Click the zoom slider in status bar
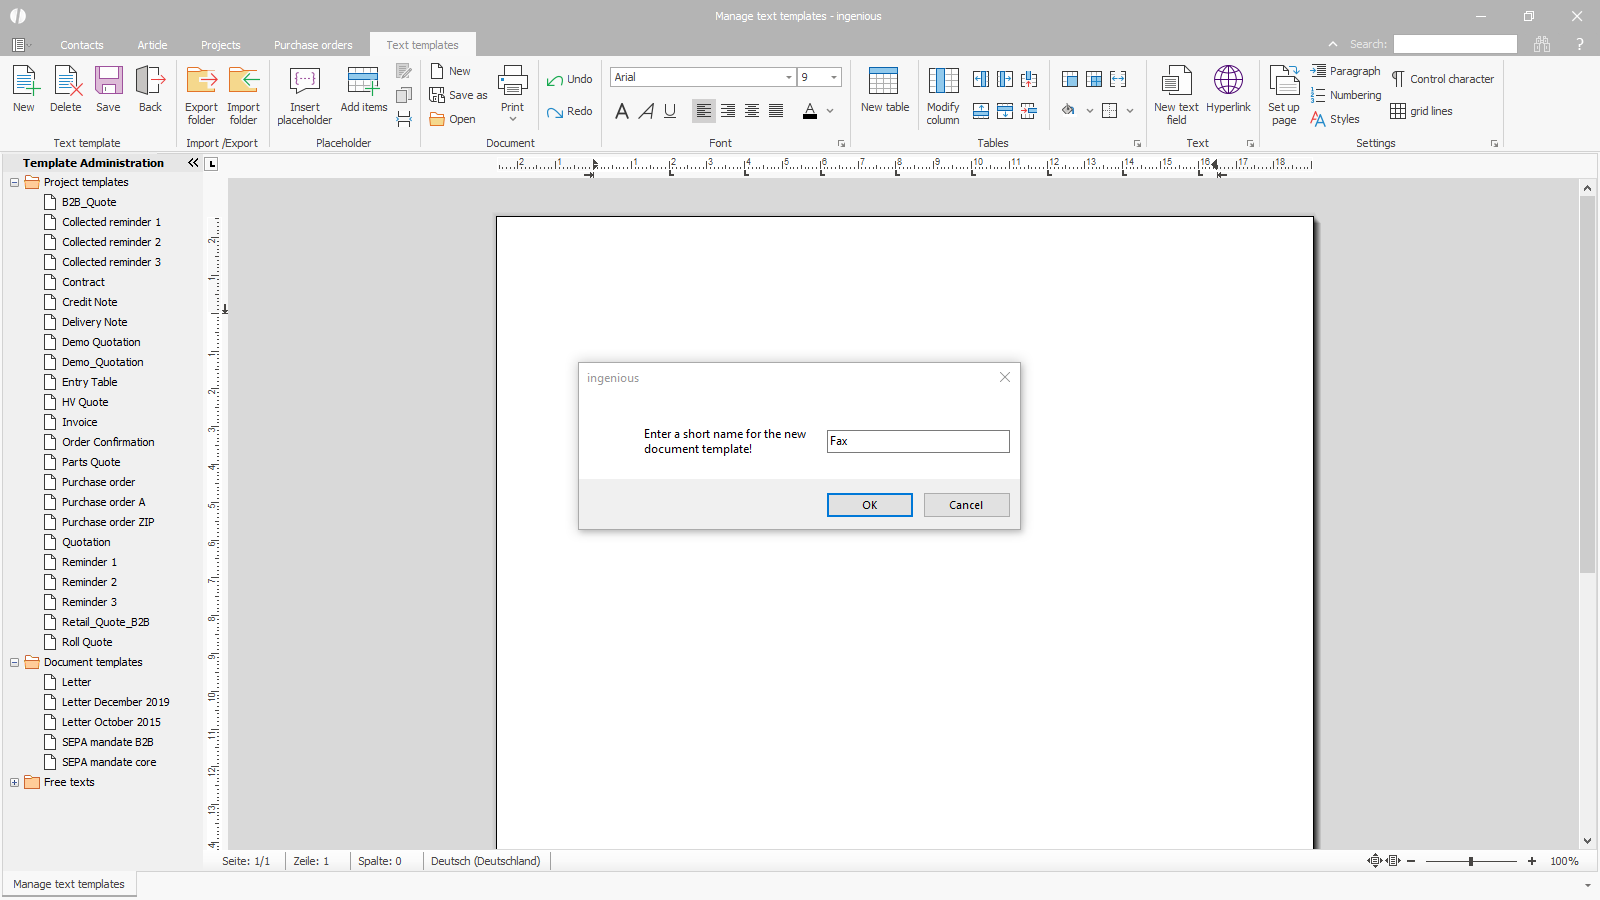 point(1471,861)
